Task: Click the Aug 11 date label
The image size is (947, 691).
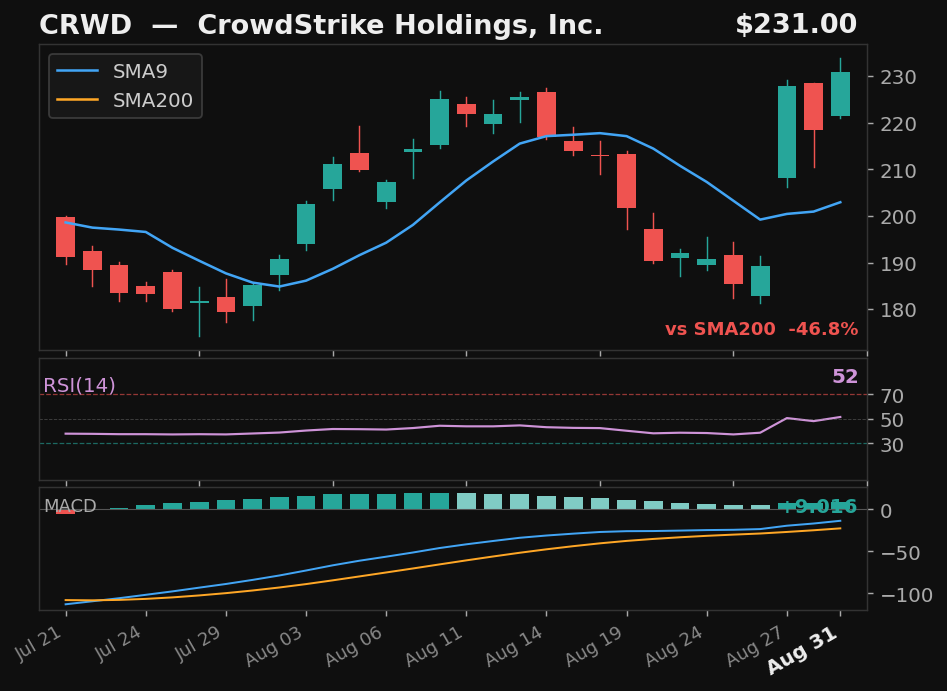Action: point(435,646)
